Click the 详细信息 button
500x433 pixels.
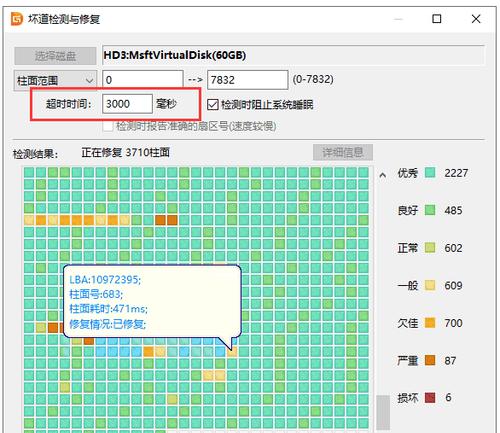tap(343, 152)
